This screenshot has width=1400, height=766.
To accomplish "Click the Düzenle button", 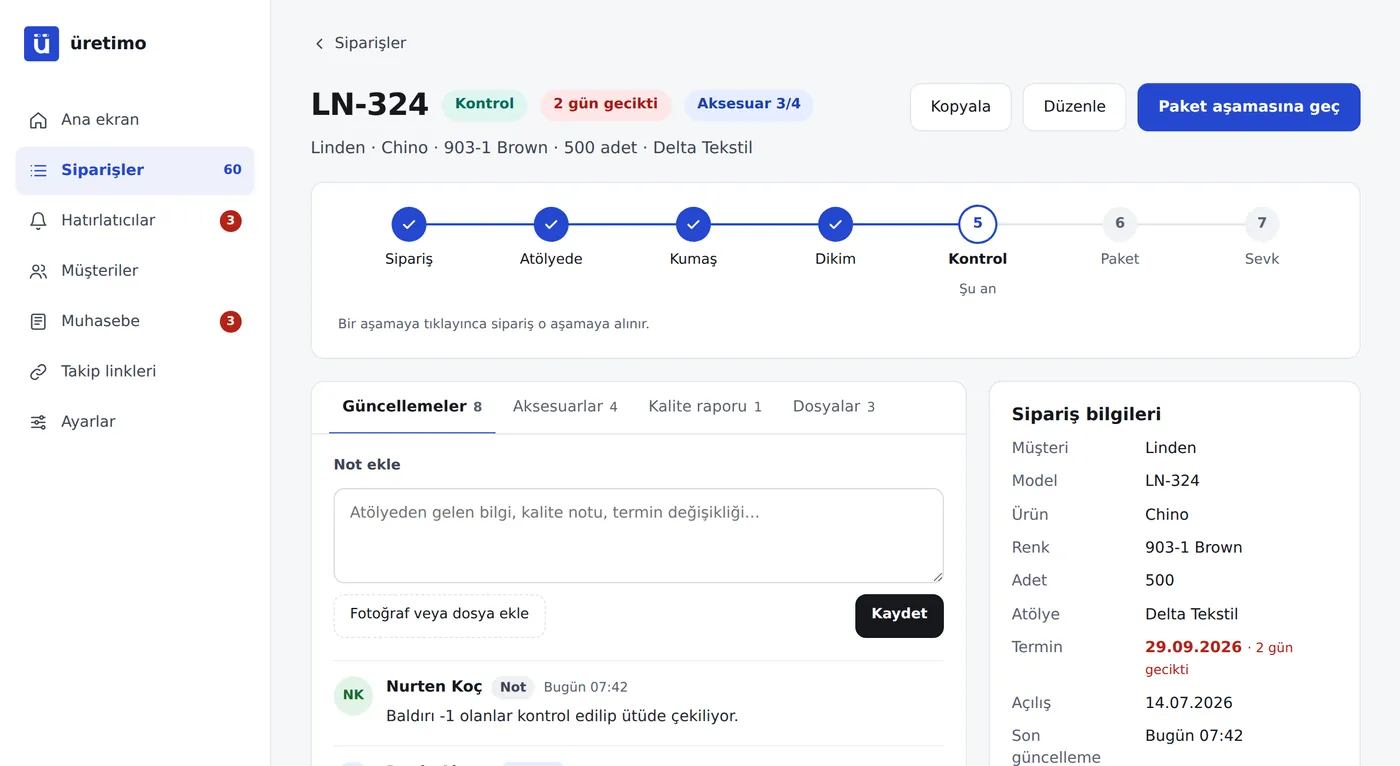I will tap(1074, 107).
